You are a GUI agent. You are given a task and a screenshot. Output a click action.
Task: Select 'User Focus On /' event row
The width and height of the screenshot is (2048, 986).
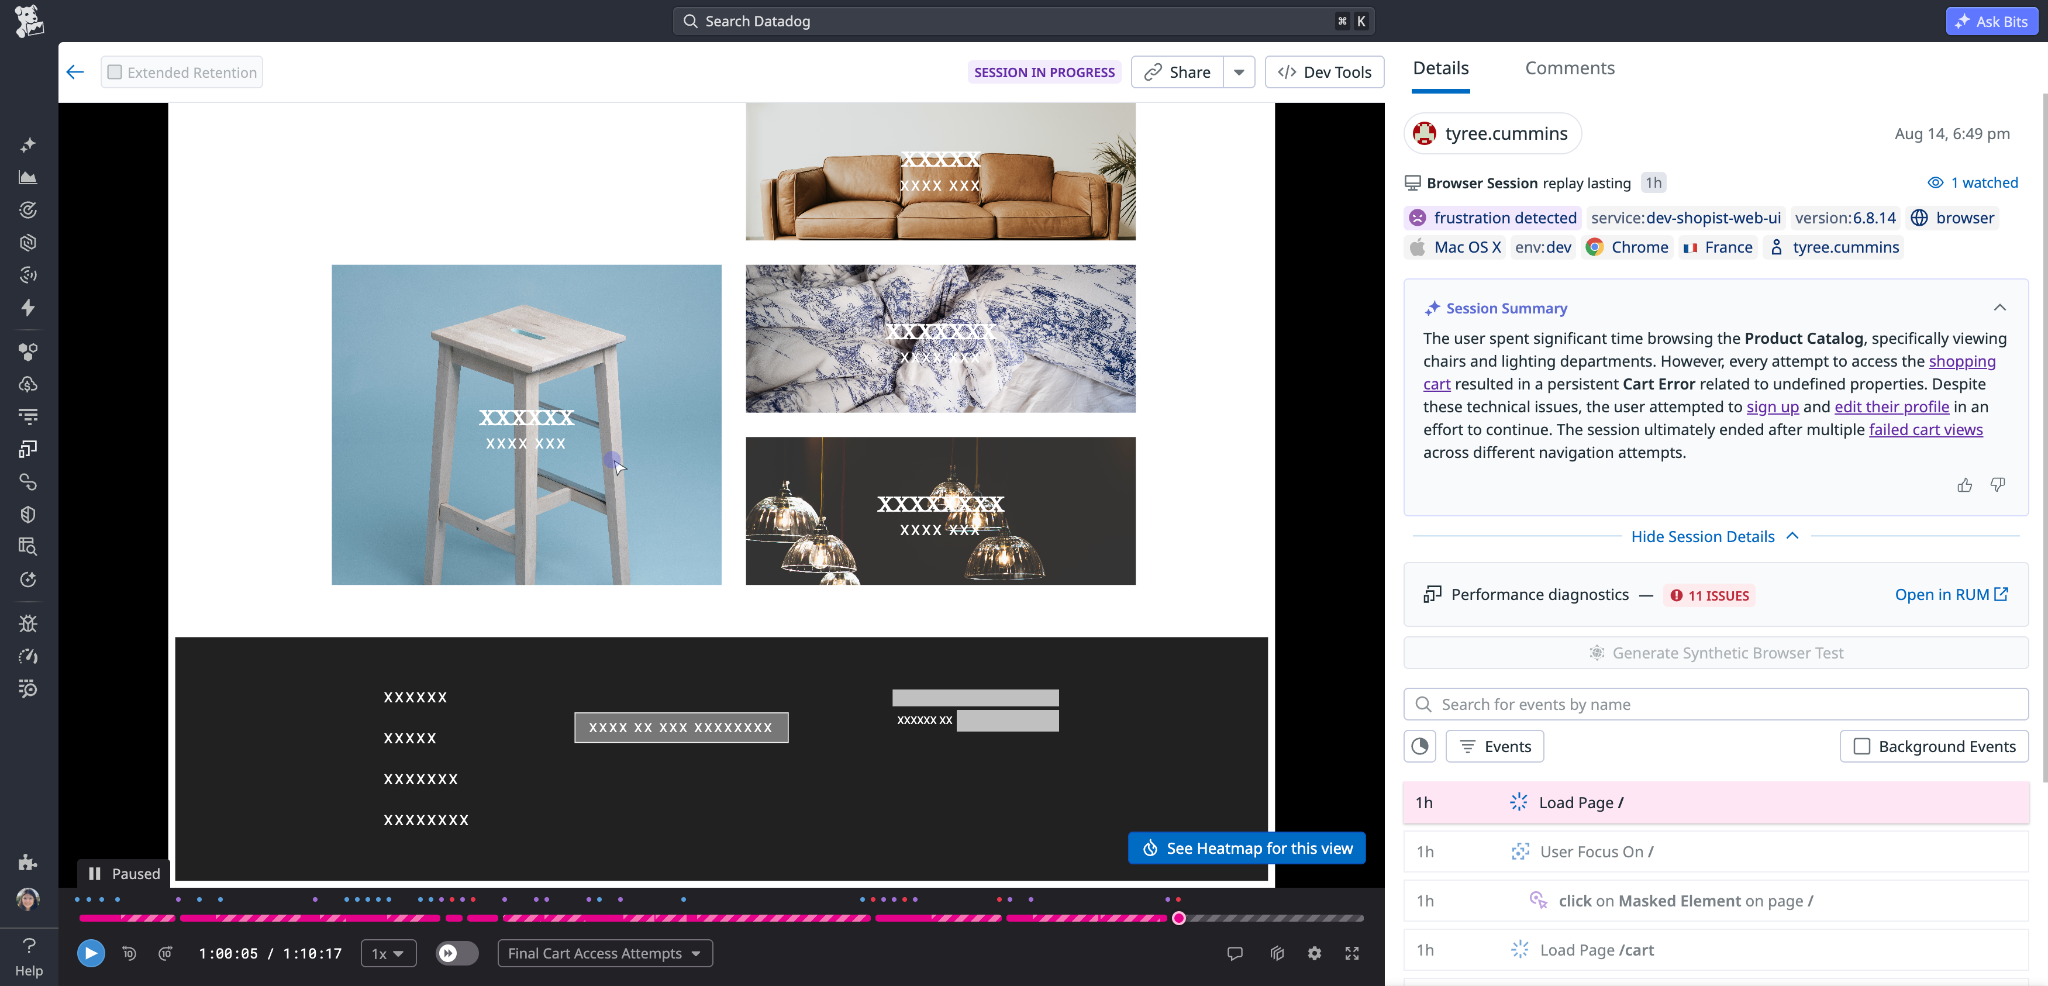[1716, 851]
